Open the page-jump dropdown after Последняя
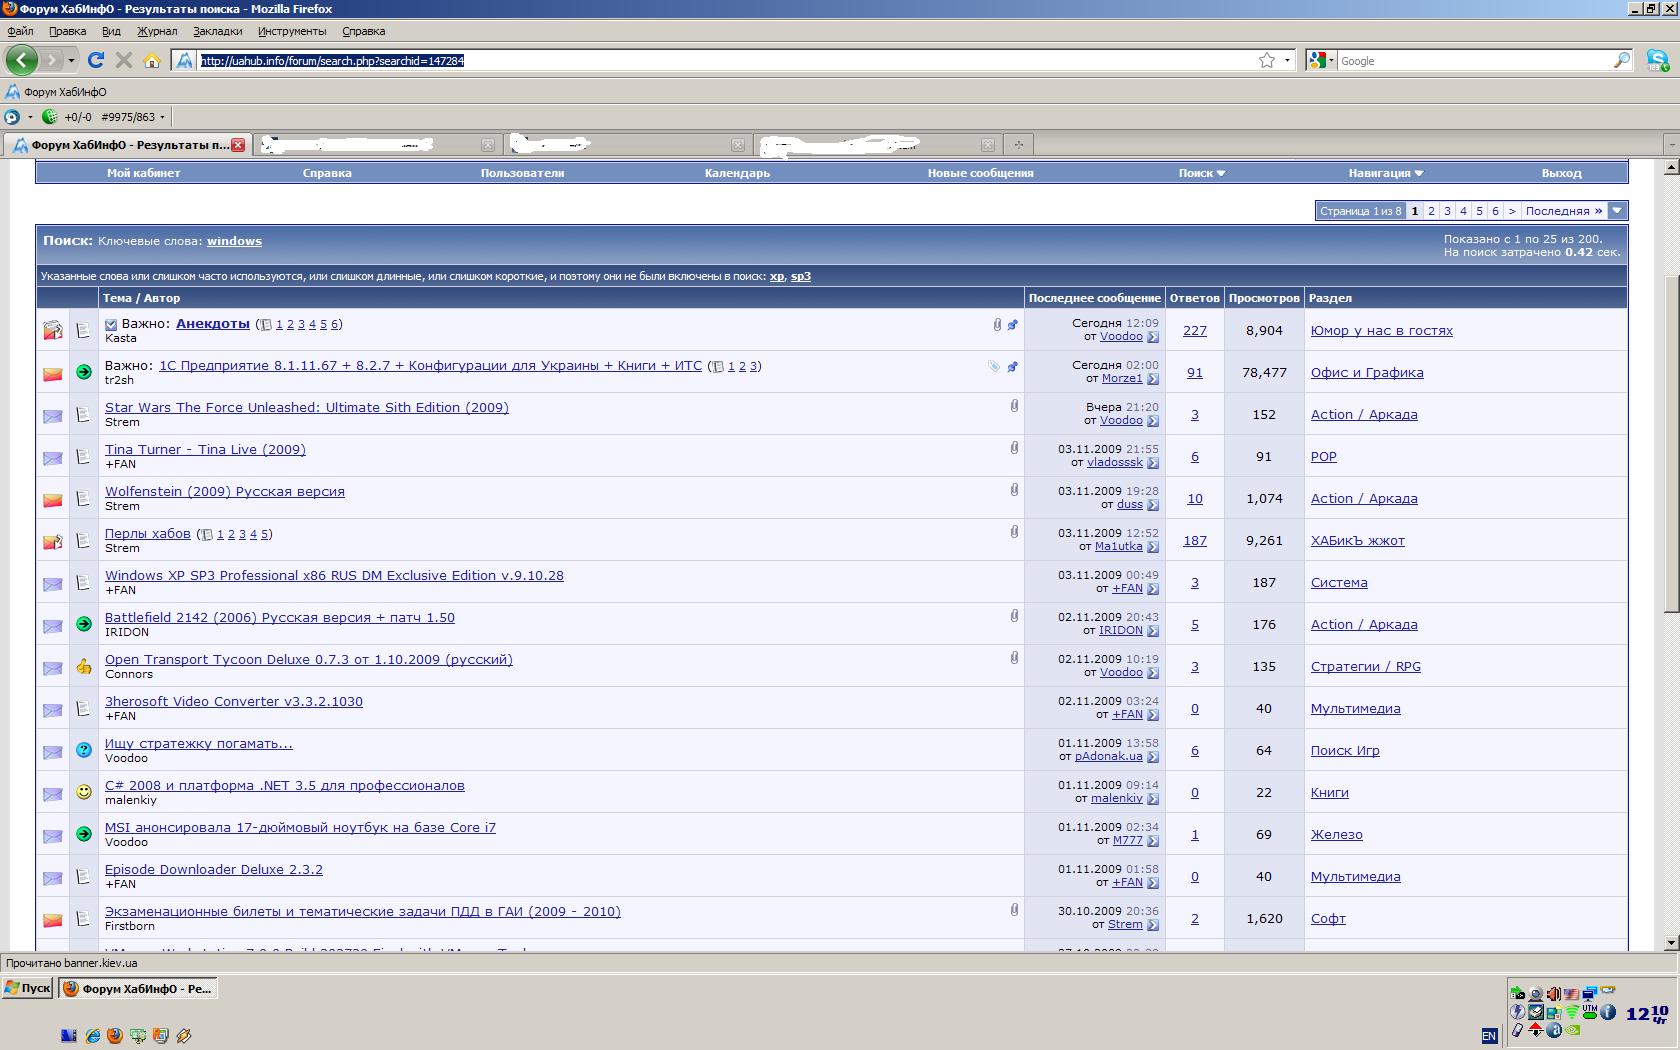The image size is (1680, 1050). tap(1617, 210)
